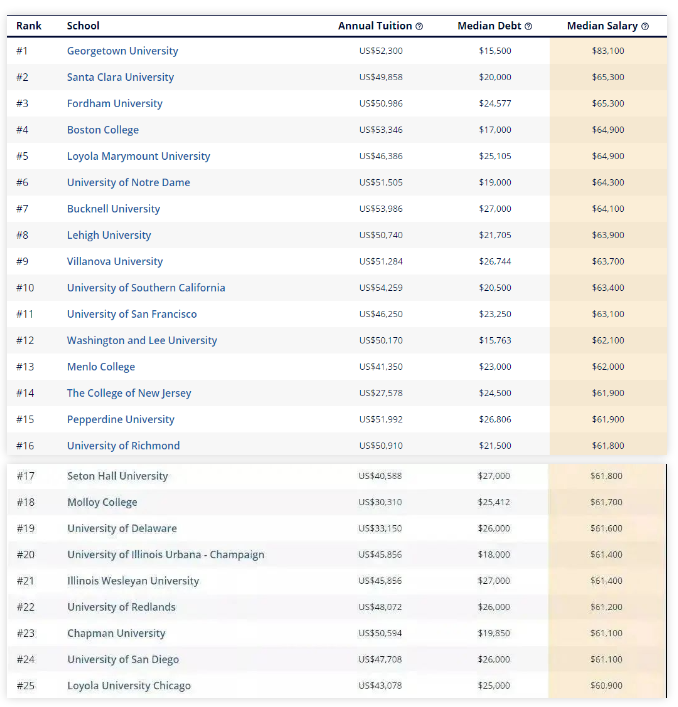
Task: Open Washington and Lee University link
Action: pyautogui.click(x=142, y=340)
